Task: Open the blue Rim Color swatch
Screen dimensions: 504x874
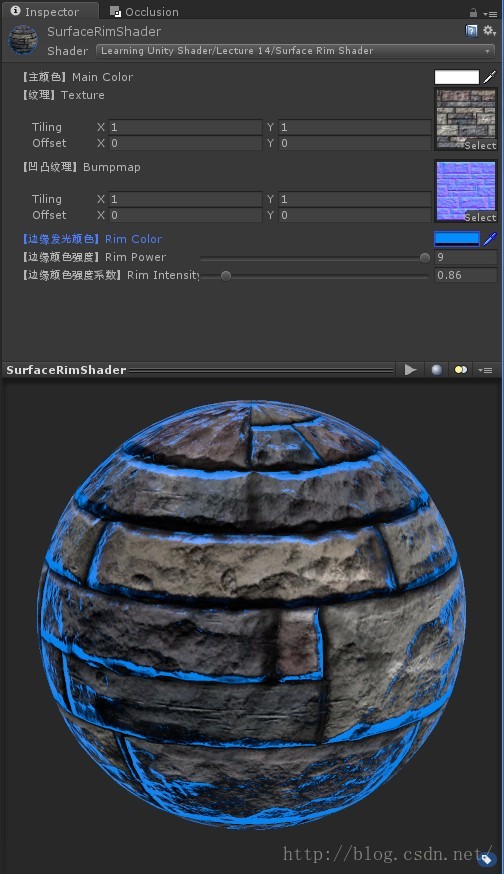Action: 457,239
